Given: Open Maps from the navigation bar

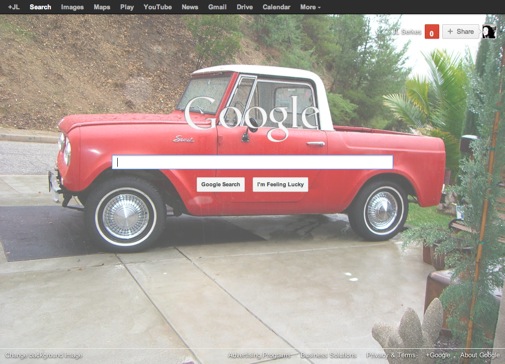Looking at the screenshot, I should click(102, 7).
